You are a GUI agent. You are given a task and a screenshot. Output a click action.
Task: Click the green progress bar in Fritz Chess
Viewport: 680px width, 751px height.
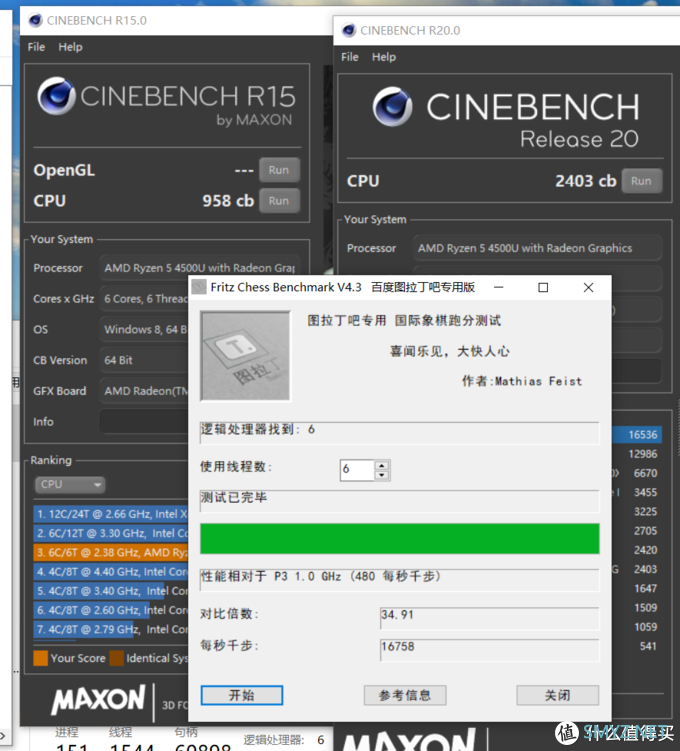pos(400,538)
